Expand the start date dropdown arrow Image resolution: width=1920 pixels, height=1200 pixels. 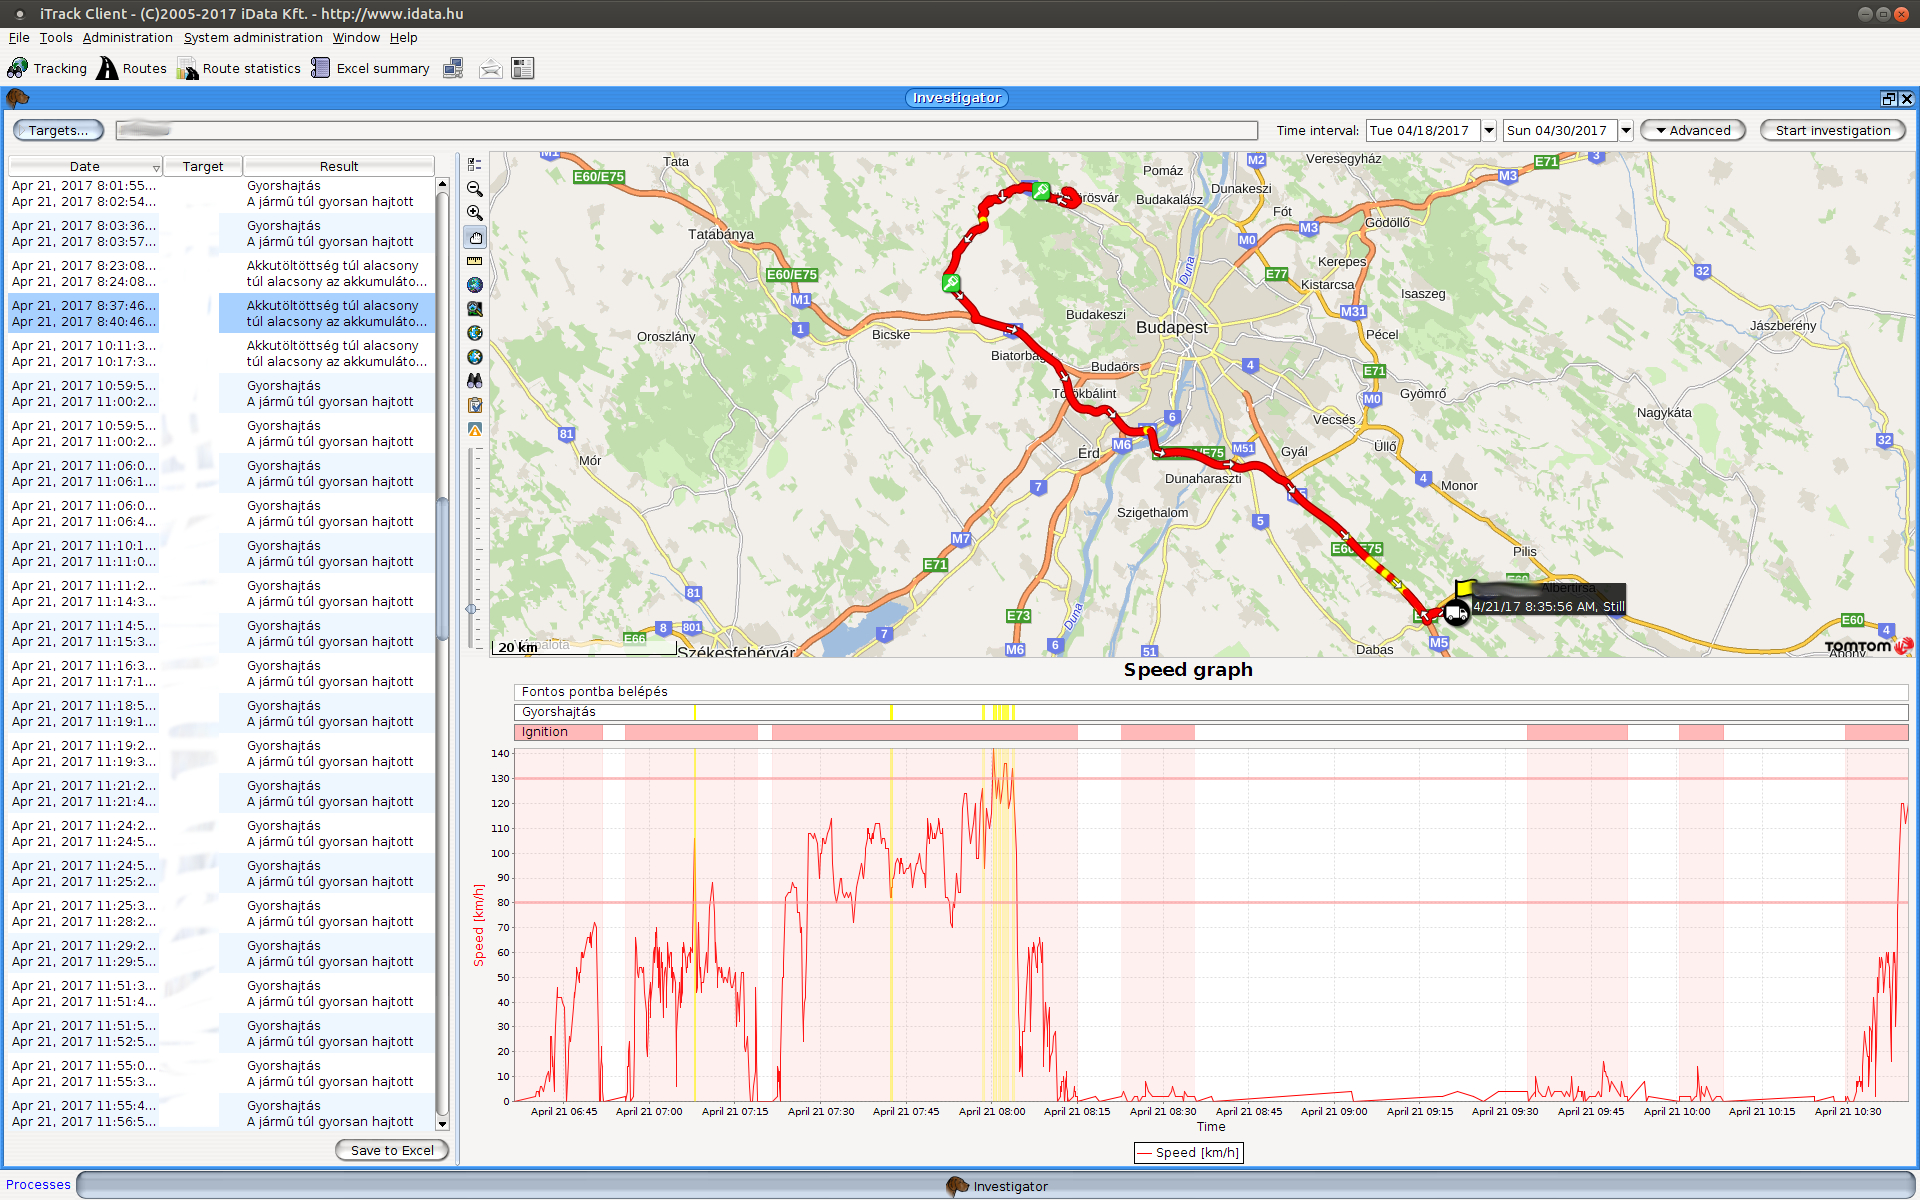[x=1489, y=130]
